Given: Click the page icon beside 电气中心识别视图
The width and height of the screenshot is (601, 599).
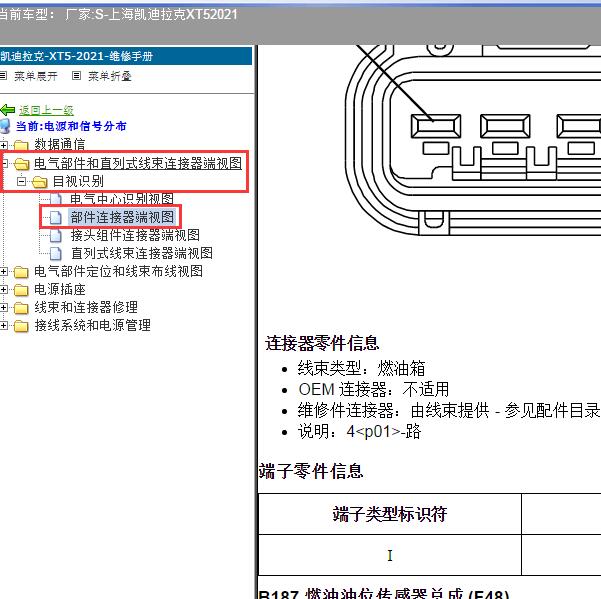Looking at the screenshot, I should click(56, 199).
